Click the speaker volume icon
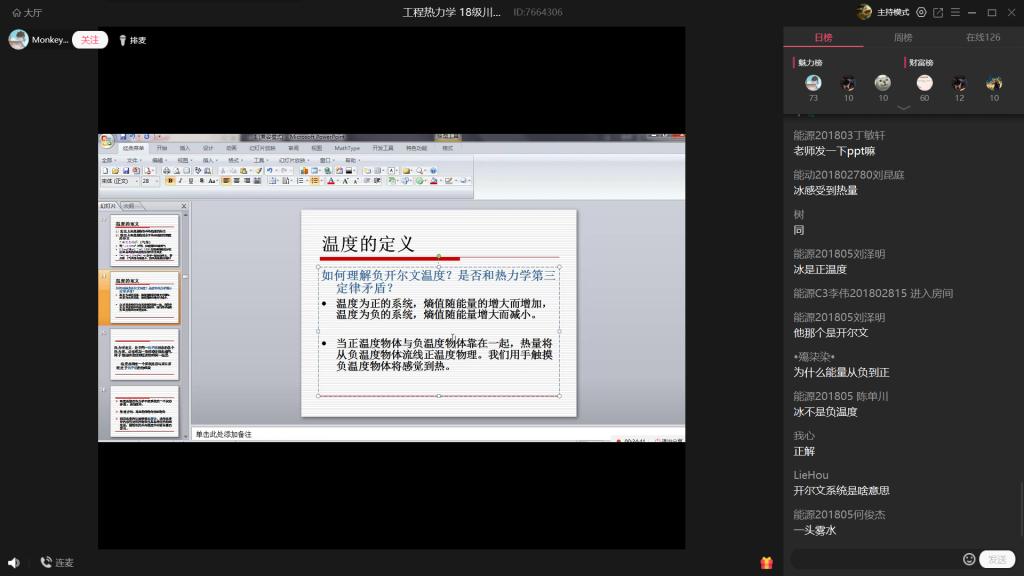Image resolution: width=1024 pixels, height=576 pixels. pyautogui.click(x=14, y=563)
